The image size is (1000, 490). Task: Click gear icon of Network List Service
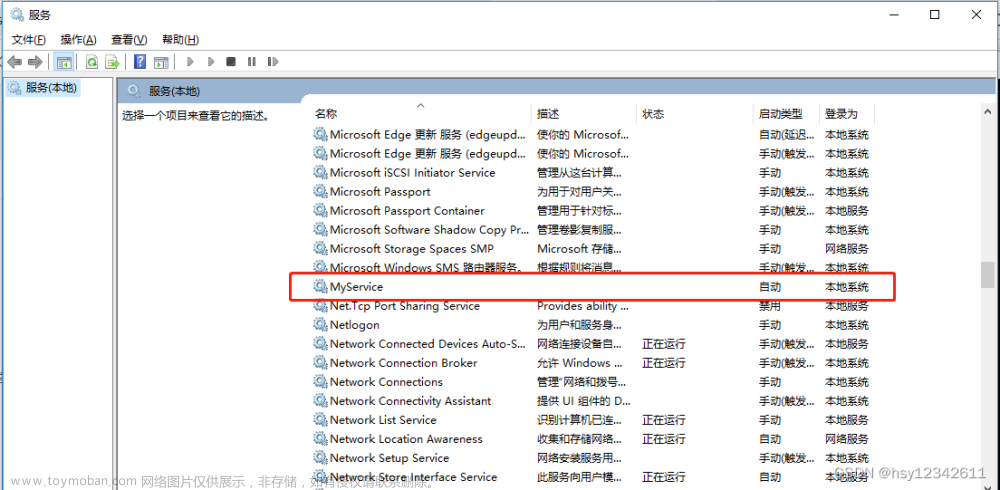tap(320, 420)
